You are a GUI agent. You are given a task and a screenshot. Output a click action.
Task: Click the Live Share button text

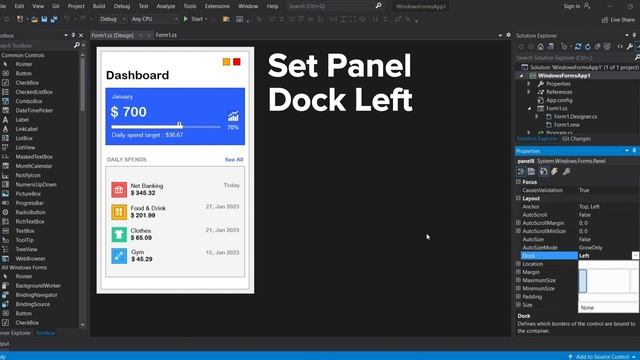click(x=622, y=20)
